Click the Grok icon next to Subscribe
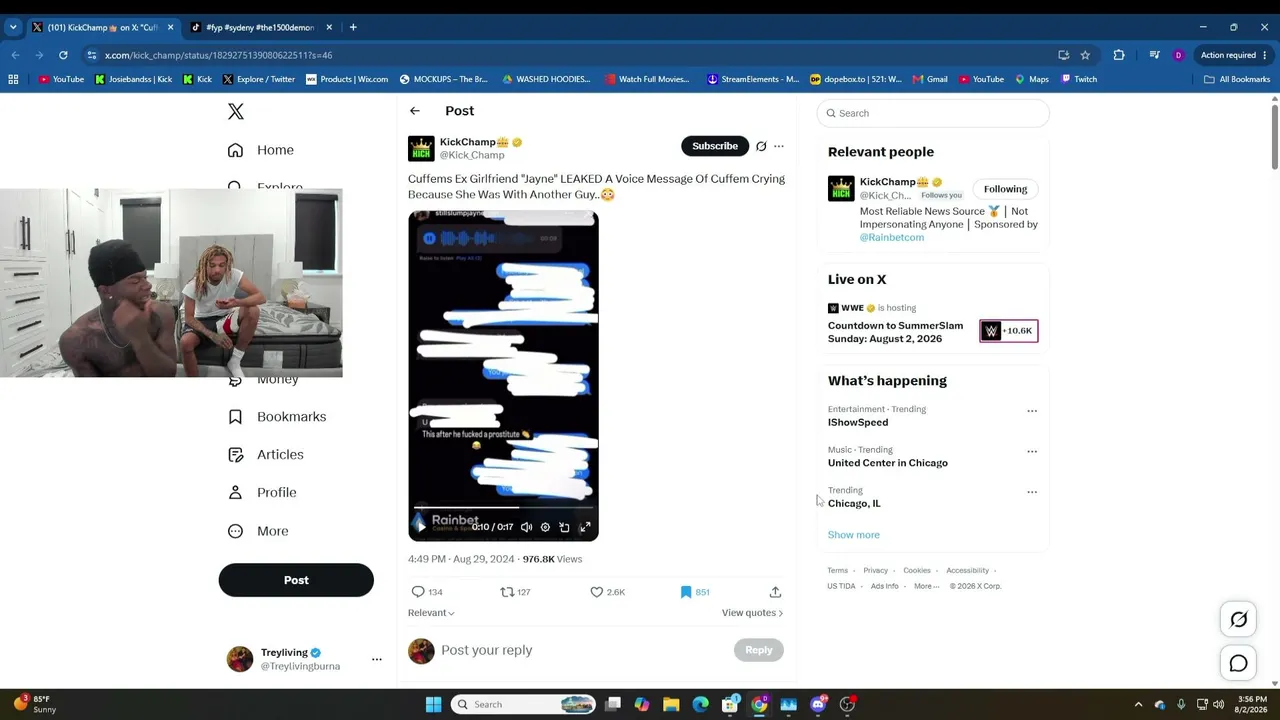Viewport: 1280px width, 720px height. [761, 146]
